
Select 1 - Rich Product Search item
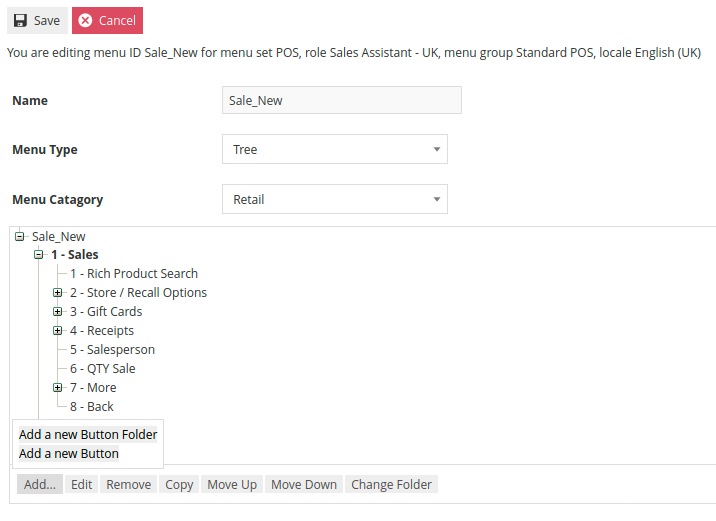[x=134, y=274]
